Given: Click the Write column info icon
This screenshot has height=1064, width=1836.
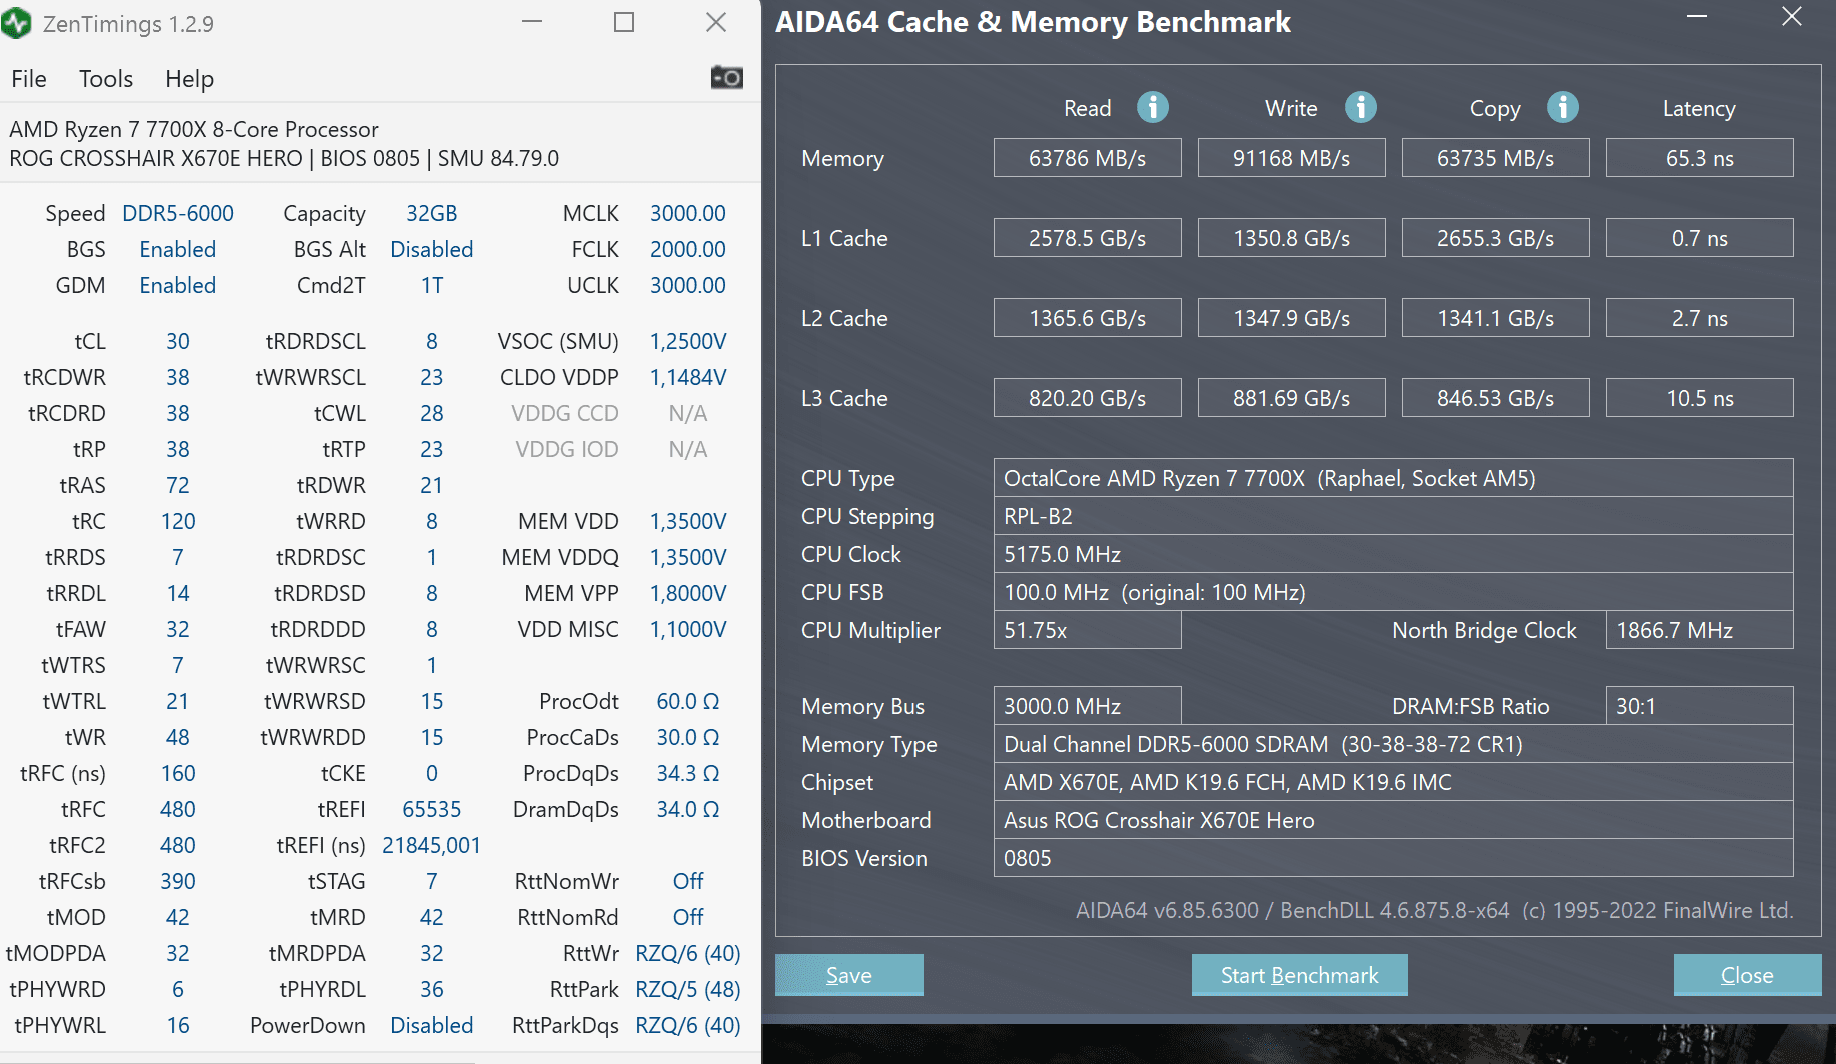Looking at the screenshot, I should click(x=1360, y=107).
